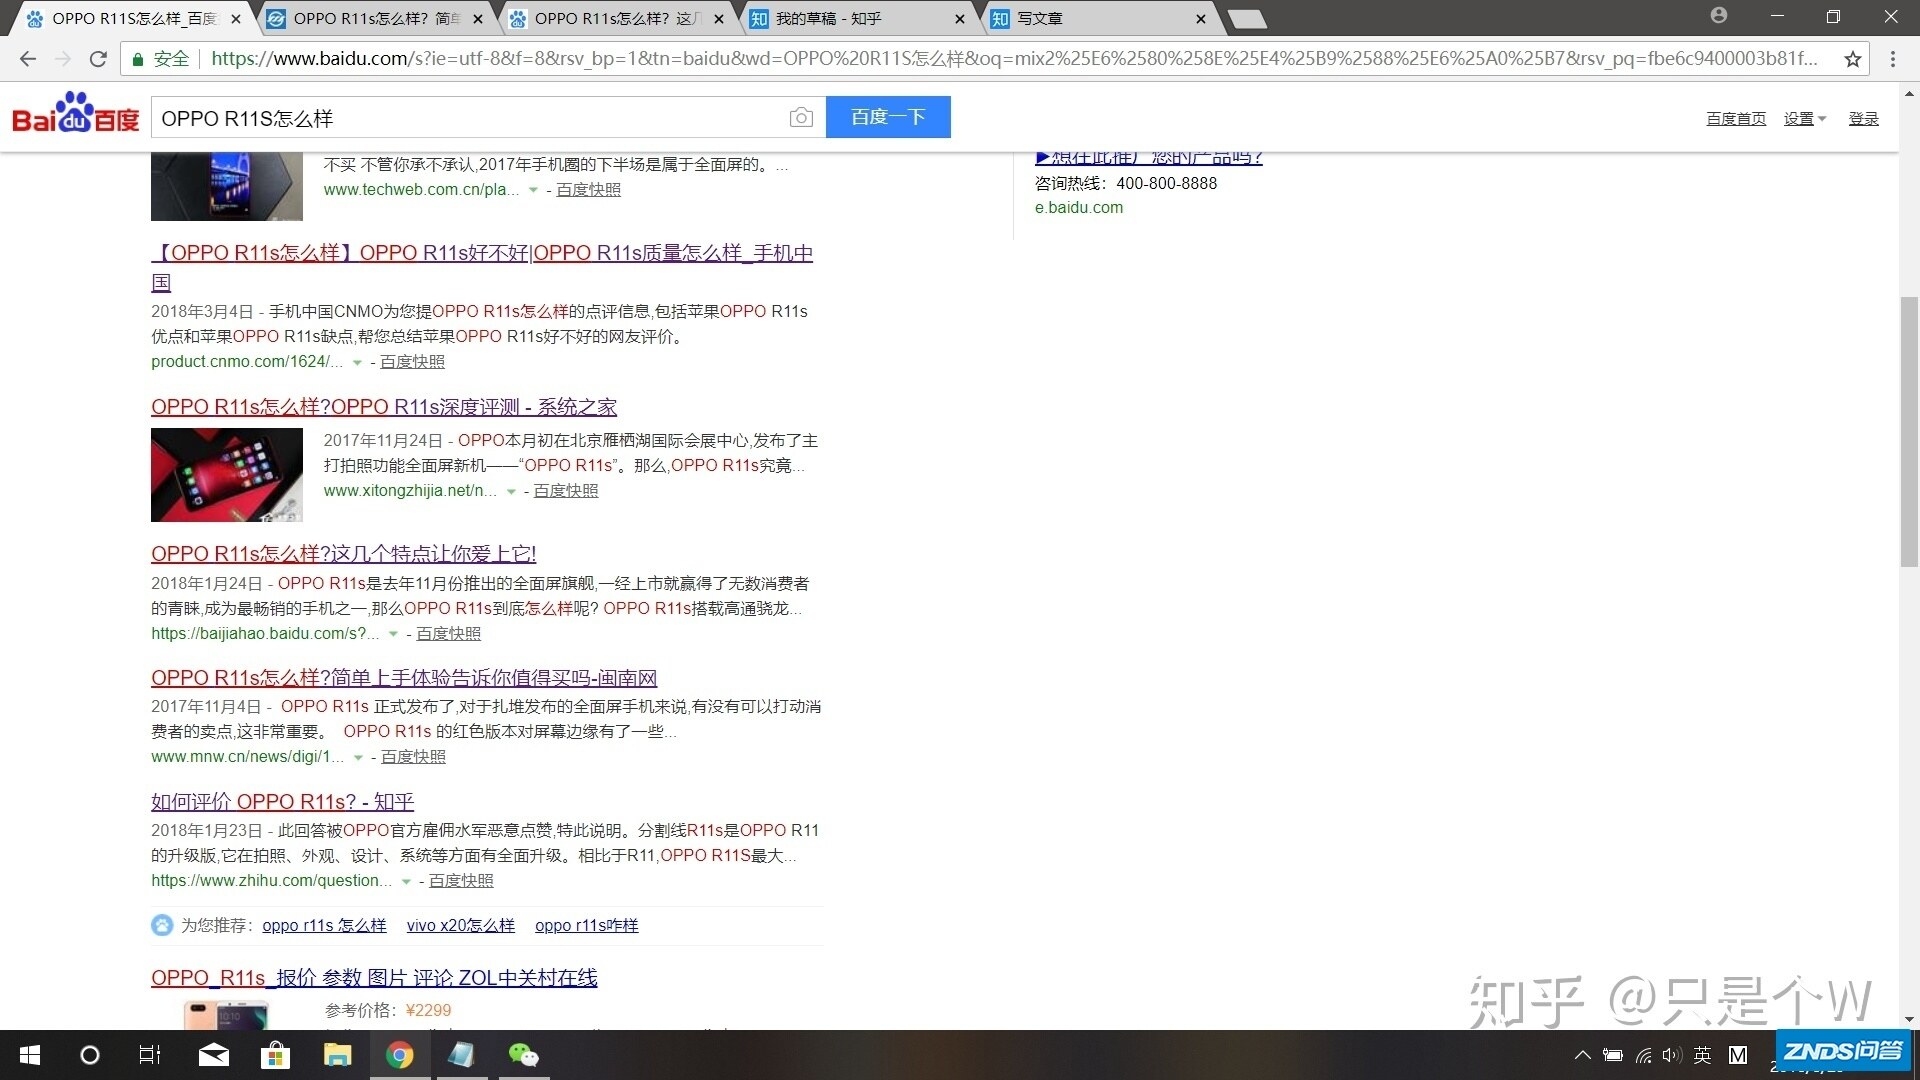Click into the Baidu search input field
Screen dimensions: 1920x1080
(x=470, y=118)
